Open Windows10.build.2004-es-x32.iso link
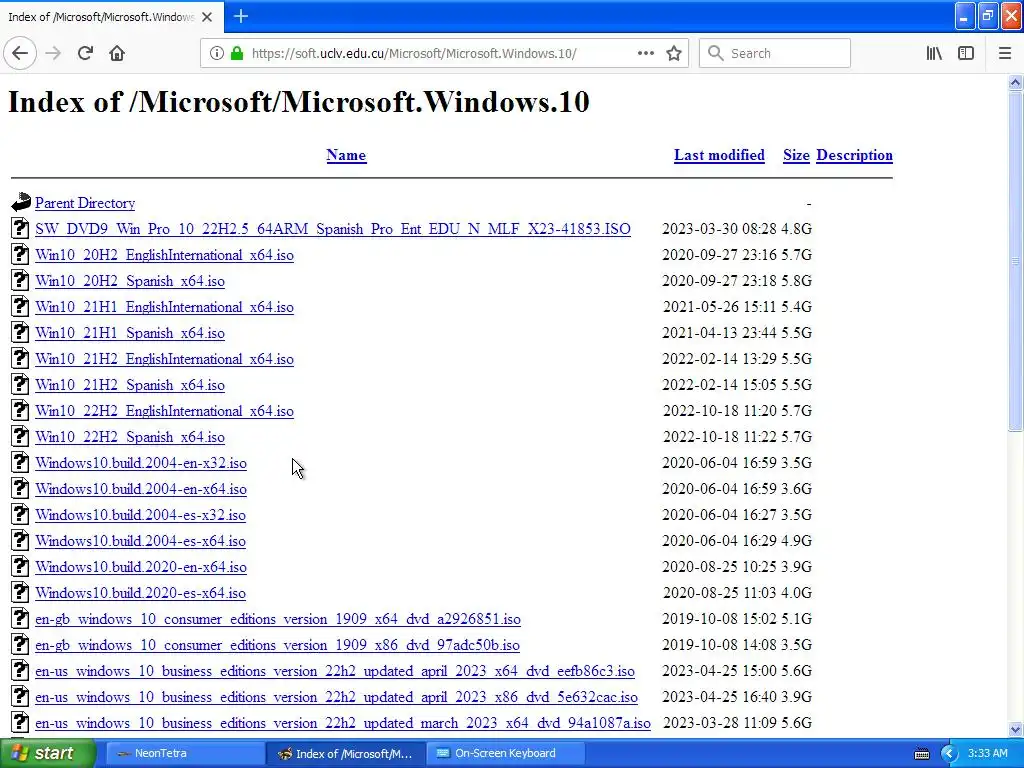Screen dimensions: 1024x768 pos(140,515)
